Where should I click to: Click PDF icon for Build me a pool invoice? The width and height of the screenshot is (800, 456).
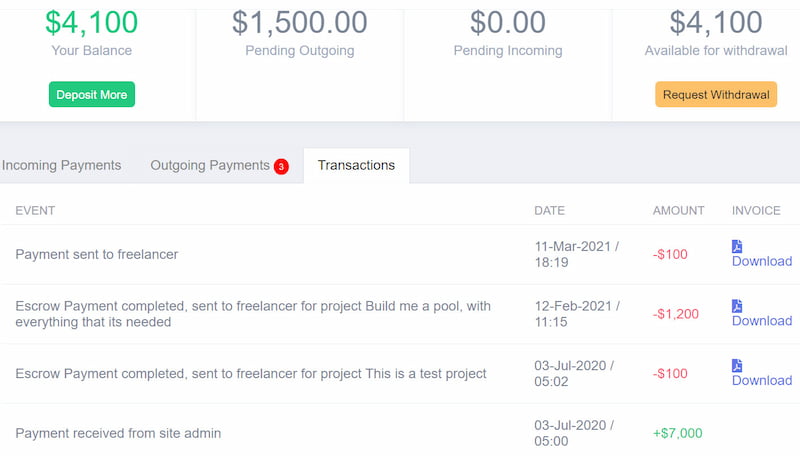point(737,306)
